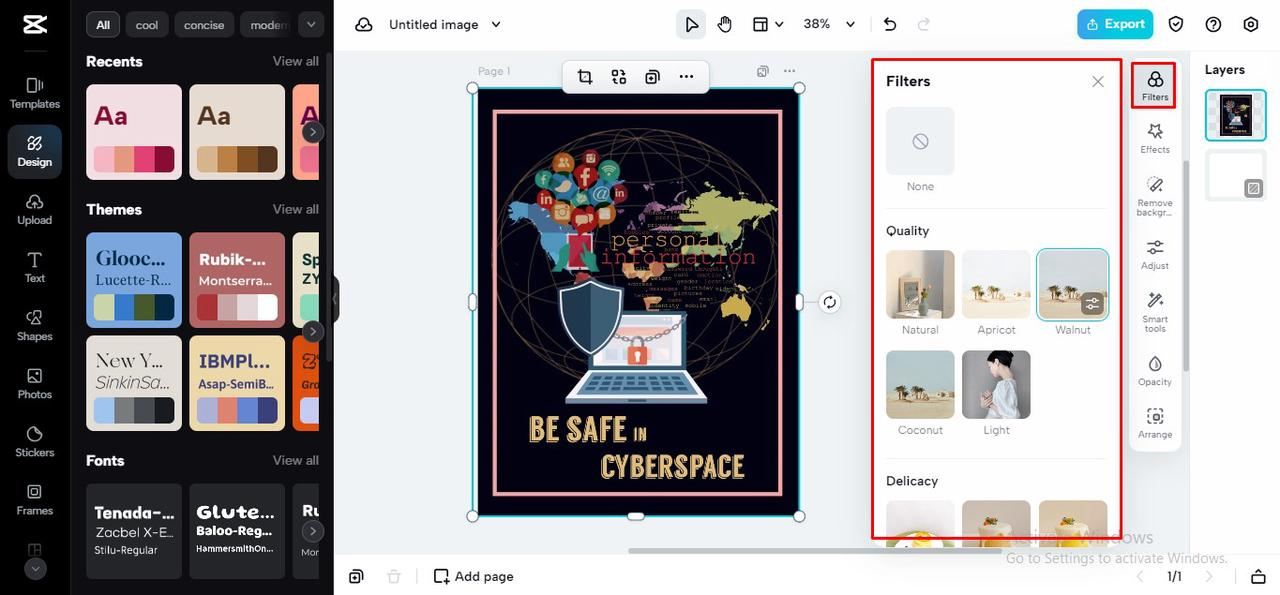Select the Design sidebar tab

pyautogui.click(x=35, y=151)
